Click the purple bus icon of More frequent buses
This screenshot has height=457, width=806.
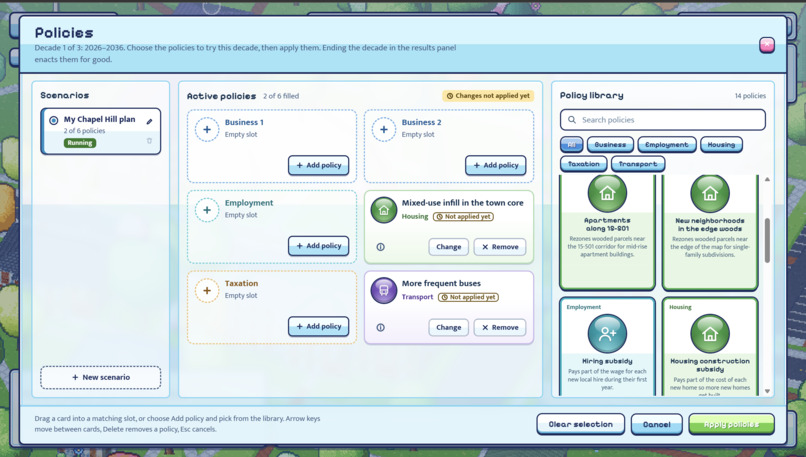(x=384, y=290)
